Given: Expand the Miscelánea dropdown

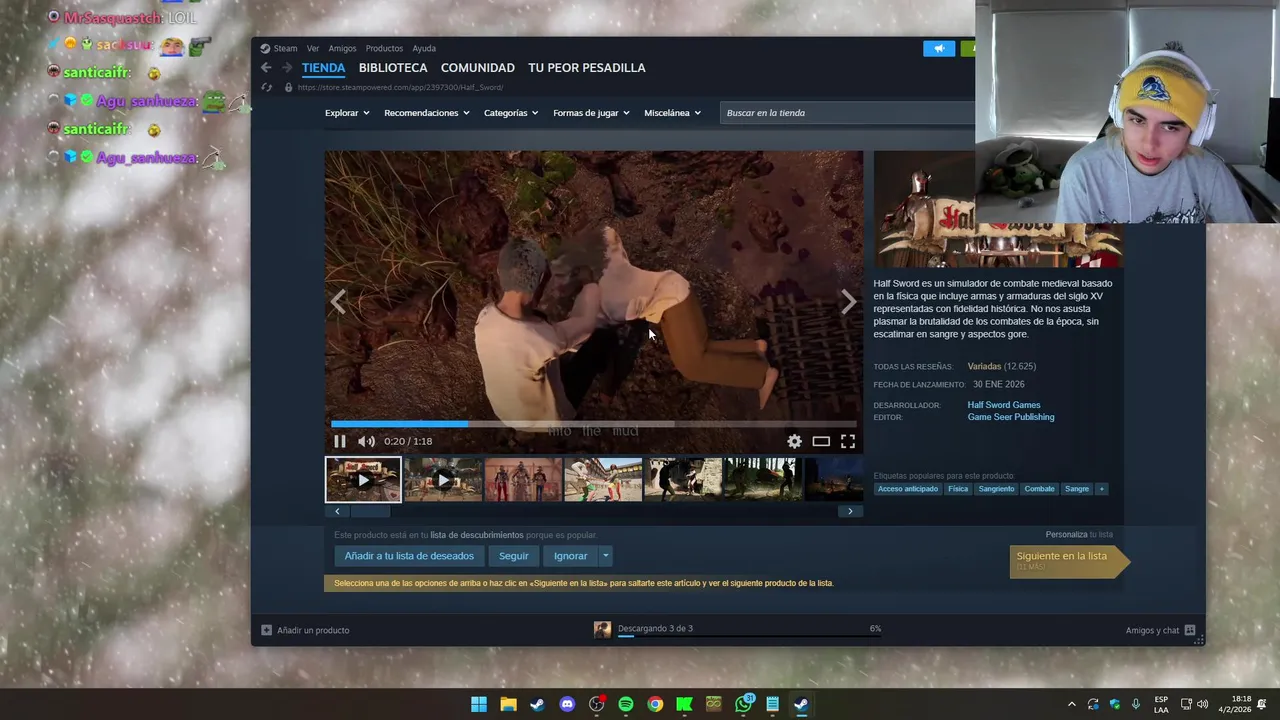Looking at the screenshot, I should pos(672,113).
